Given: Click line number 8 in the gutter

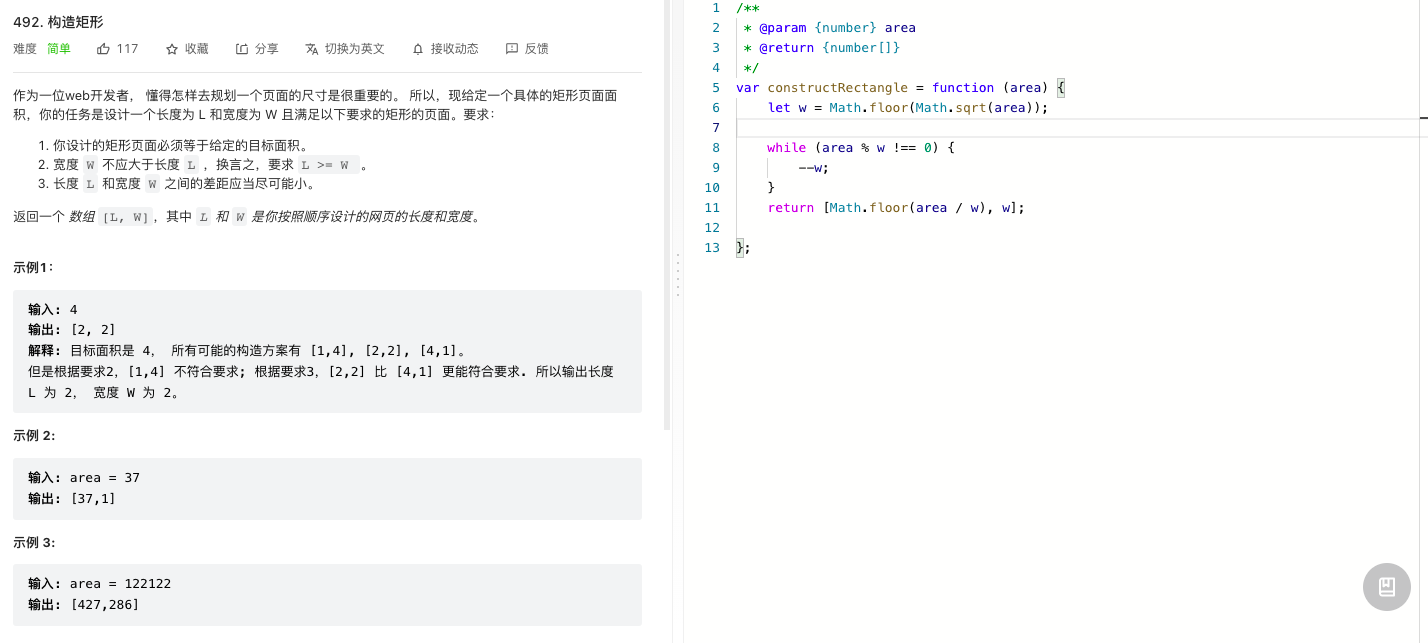Looking at the screenshot, I should [x=715, y=147].
